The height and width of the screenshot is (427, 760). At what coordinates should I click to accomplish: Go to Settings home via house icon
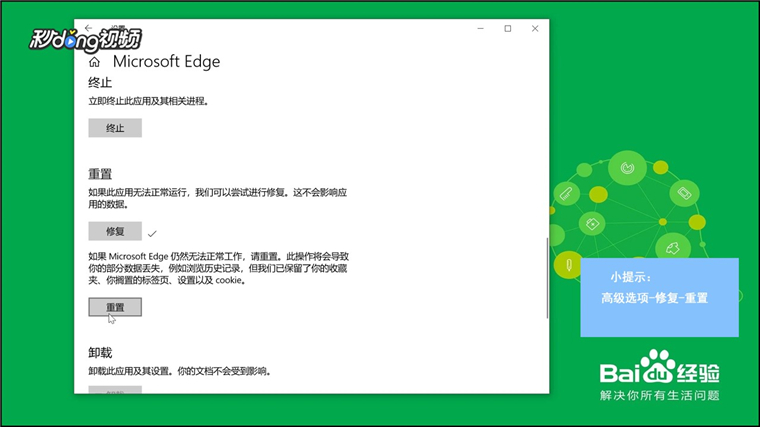pyautogui.click(x=95, y=62)
